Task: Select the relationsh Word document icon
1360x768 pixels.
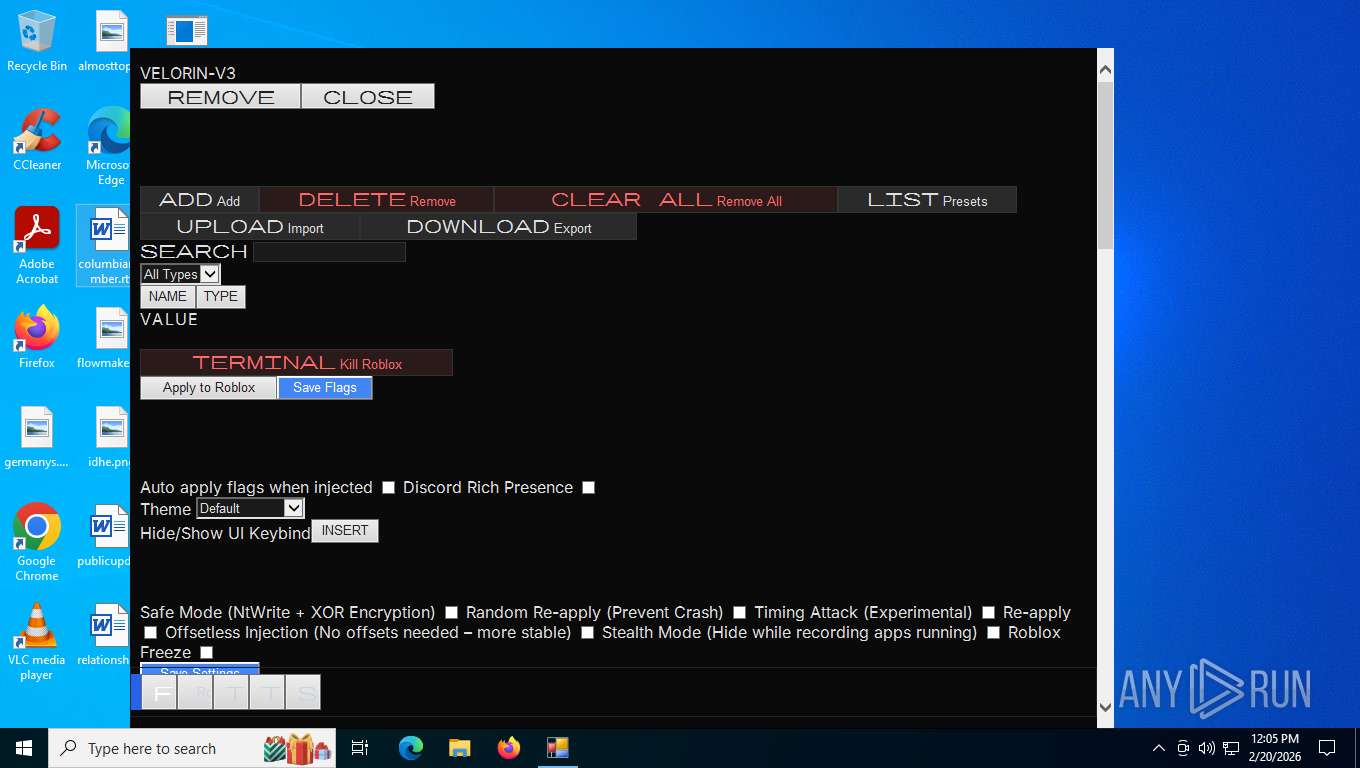Action: pos(104,635)
